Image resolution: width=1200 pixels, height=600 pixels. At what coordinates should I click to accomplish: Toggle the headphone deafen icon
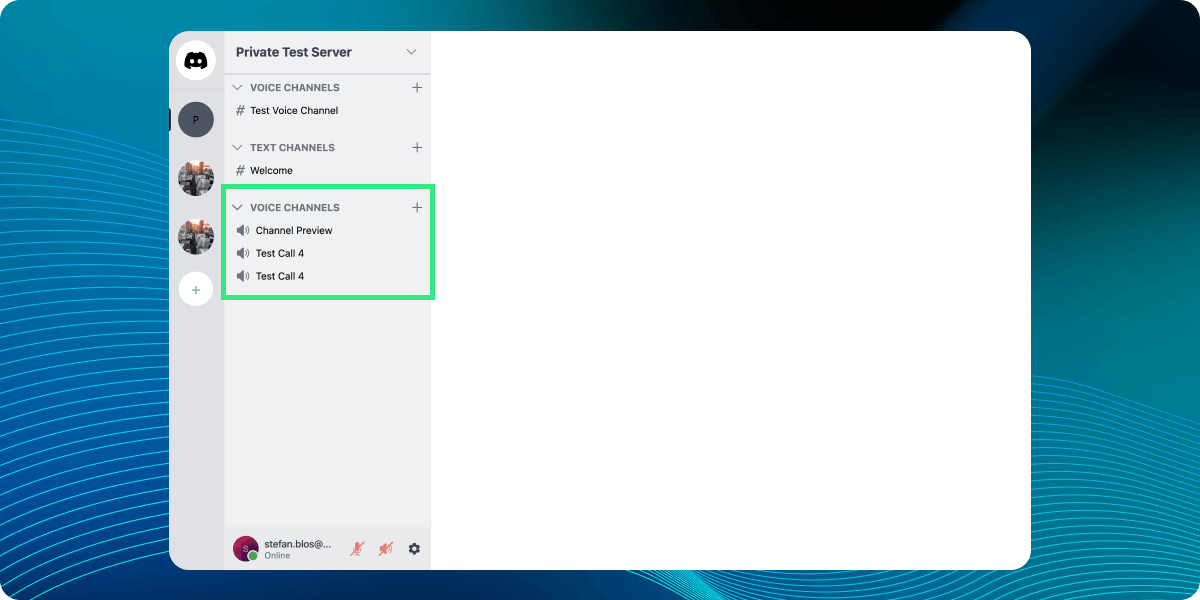pyautogui.click(x=385, y=548)
